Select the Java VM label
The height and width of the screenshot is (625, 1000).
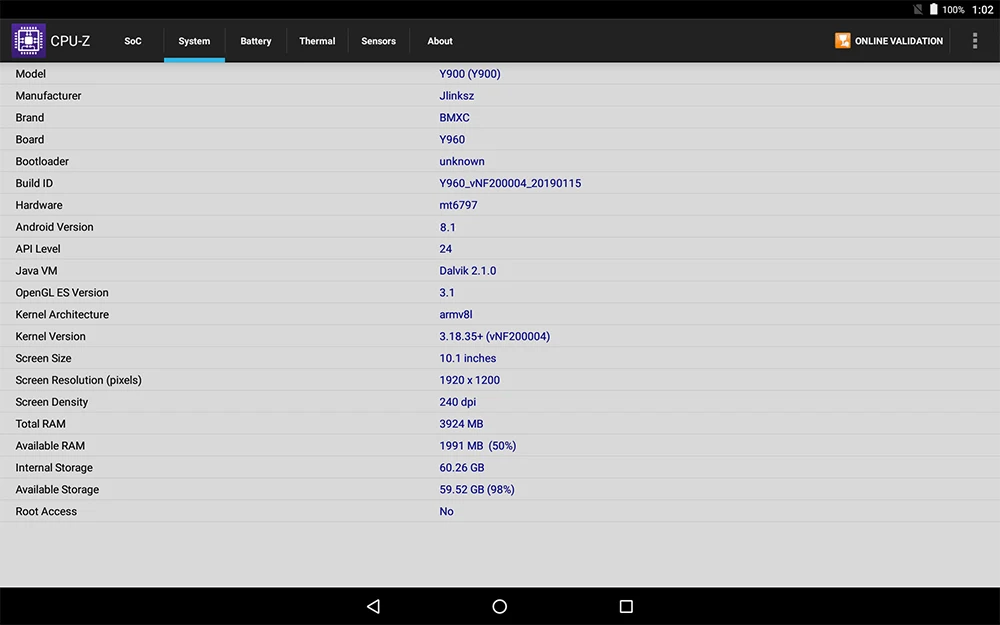click(x=36, y=270)
